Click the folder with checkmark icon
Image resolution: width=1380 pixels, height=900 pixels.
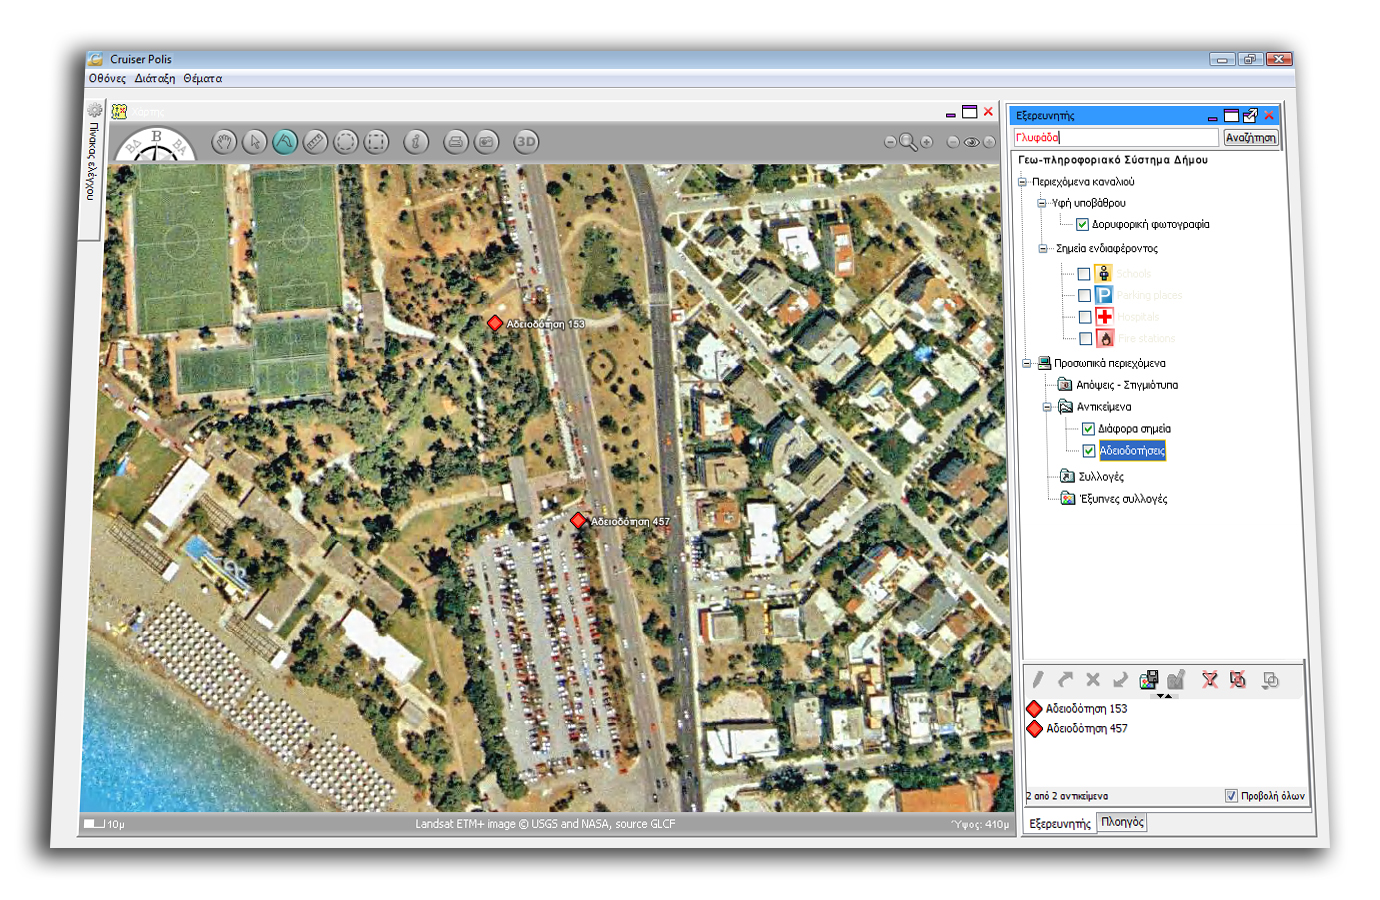(1176, 679)
